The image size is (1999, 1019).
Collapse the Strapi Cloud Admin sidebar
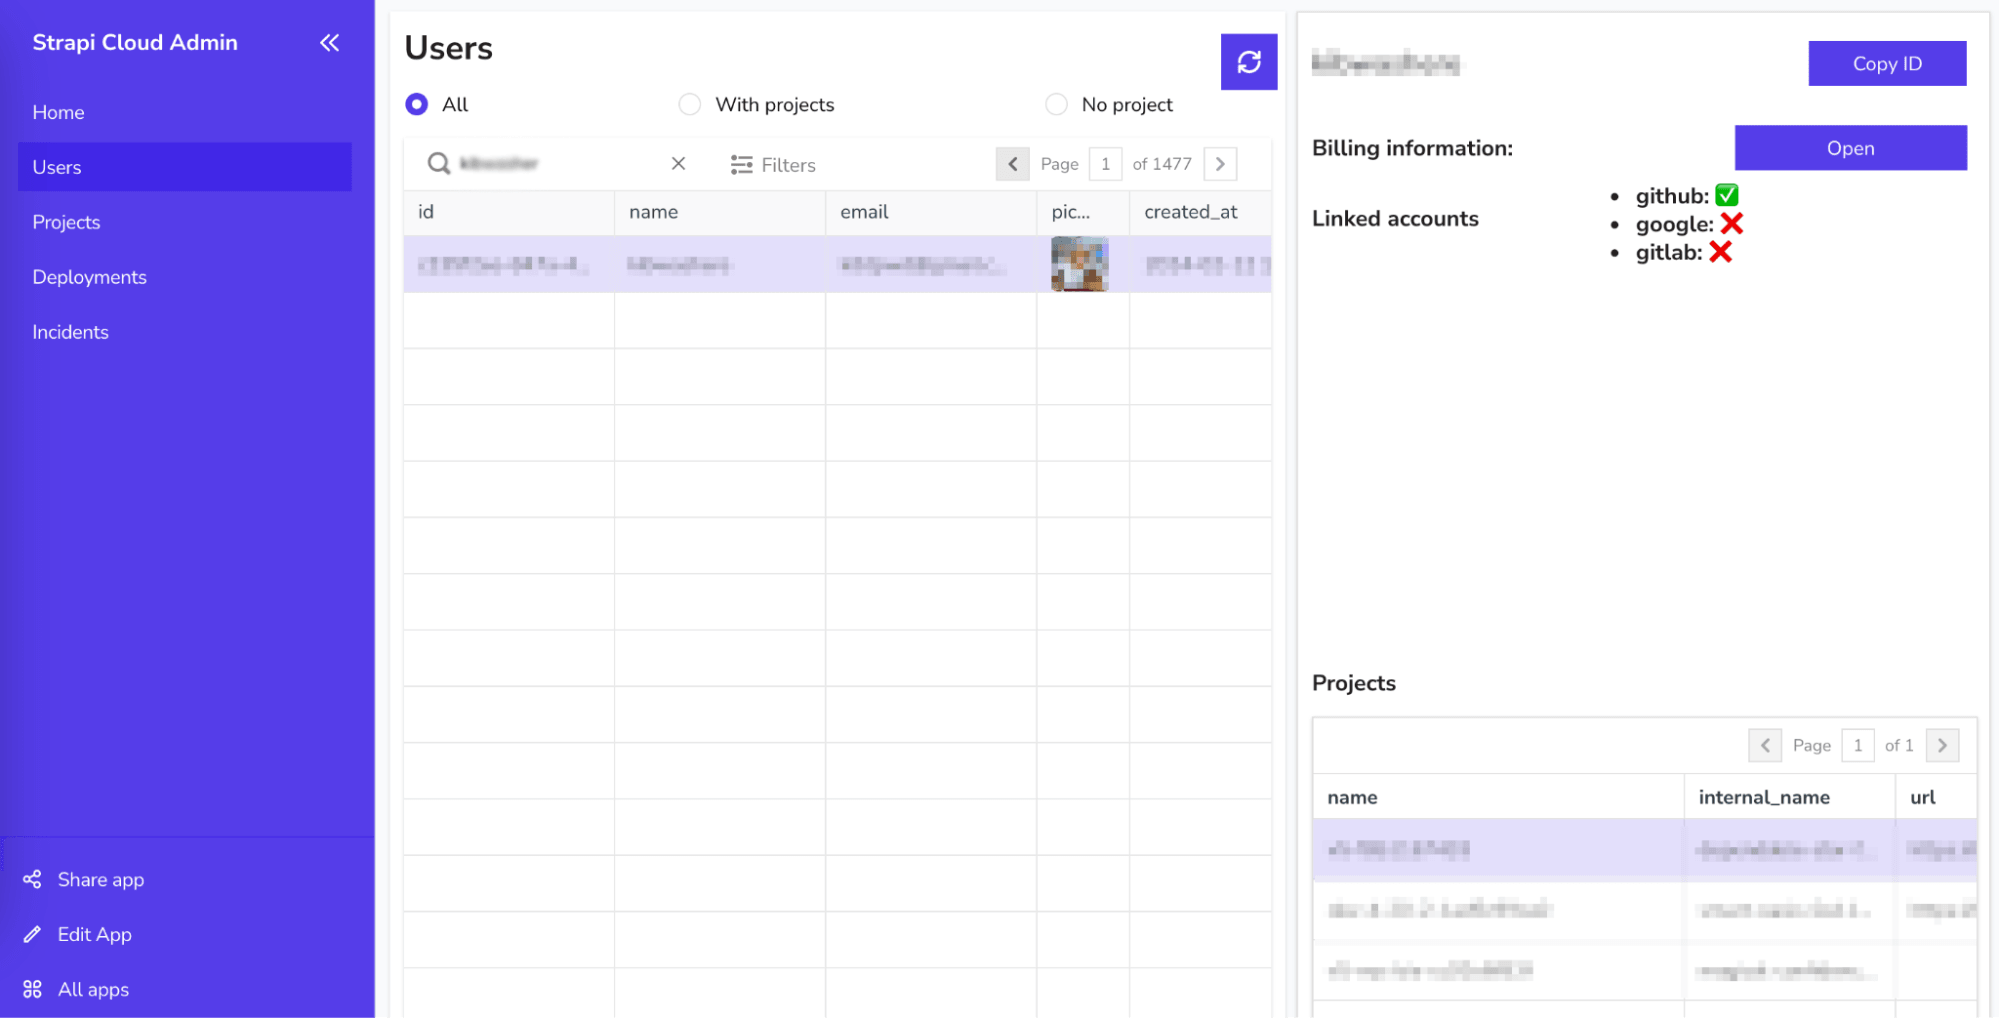pos(329,42)
